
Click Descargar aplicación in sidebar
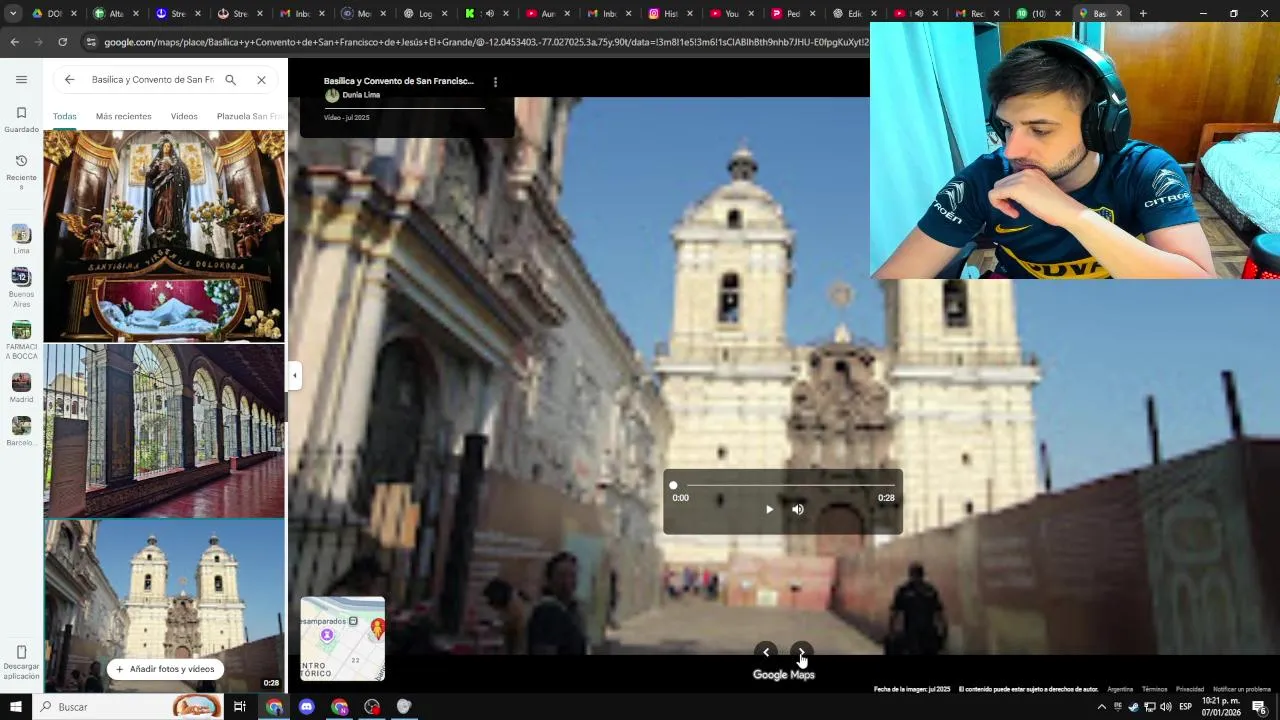(21, 662)
